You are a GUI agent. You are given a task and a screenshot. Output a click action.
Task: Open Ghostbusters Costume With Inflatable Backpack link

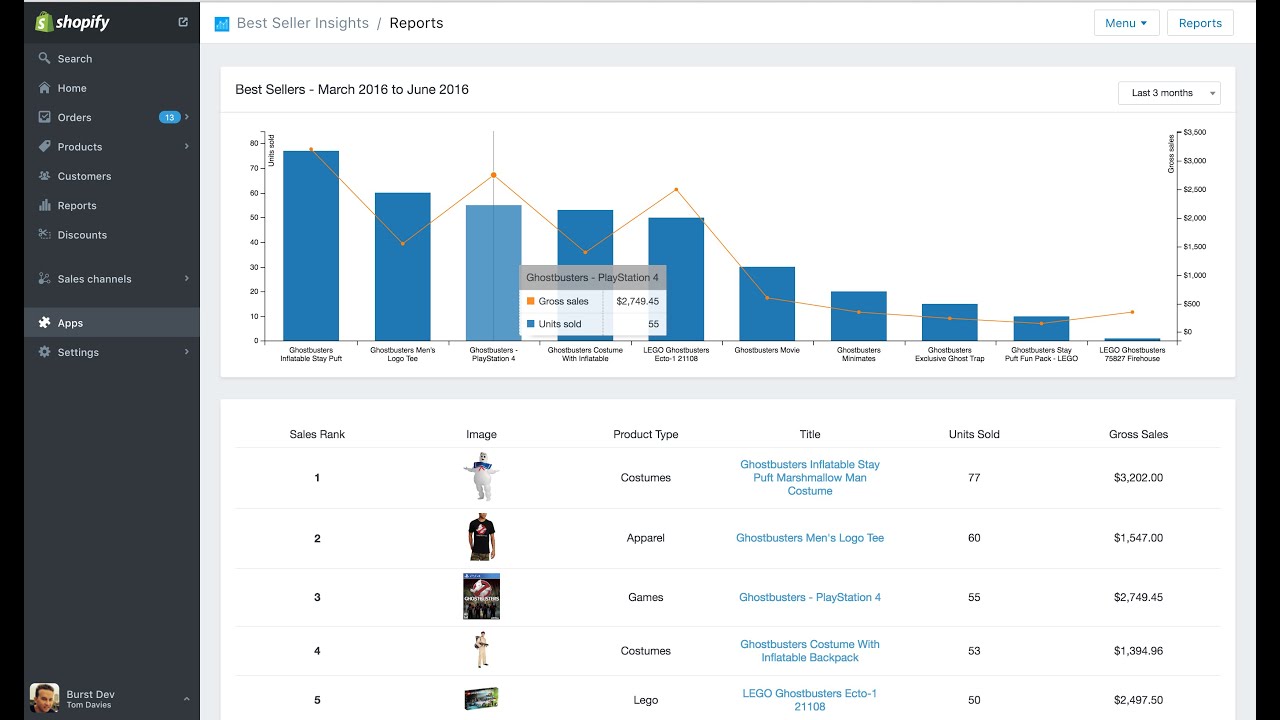[810, 651]
